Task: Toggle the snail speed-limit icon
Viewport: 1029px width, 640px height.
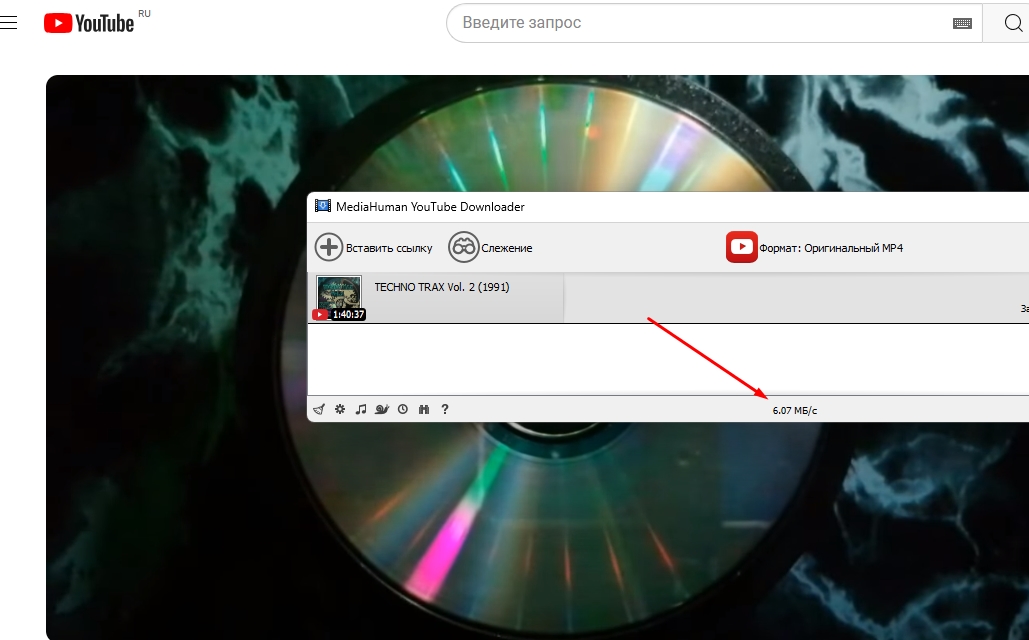Action: point(382,409)
